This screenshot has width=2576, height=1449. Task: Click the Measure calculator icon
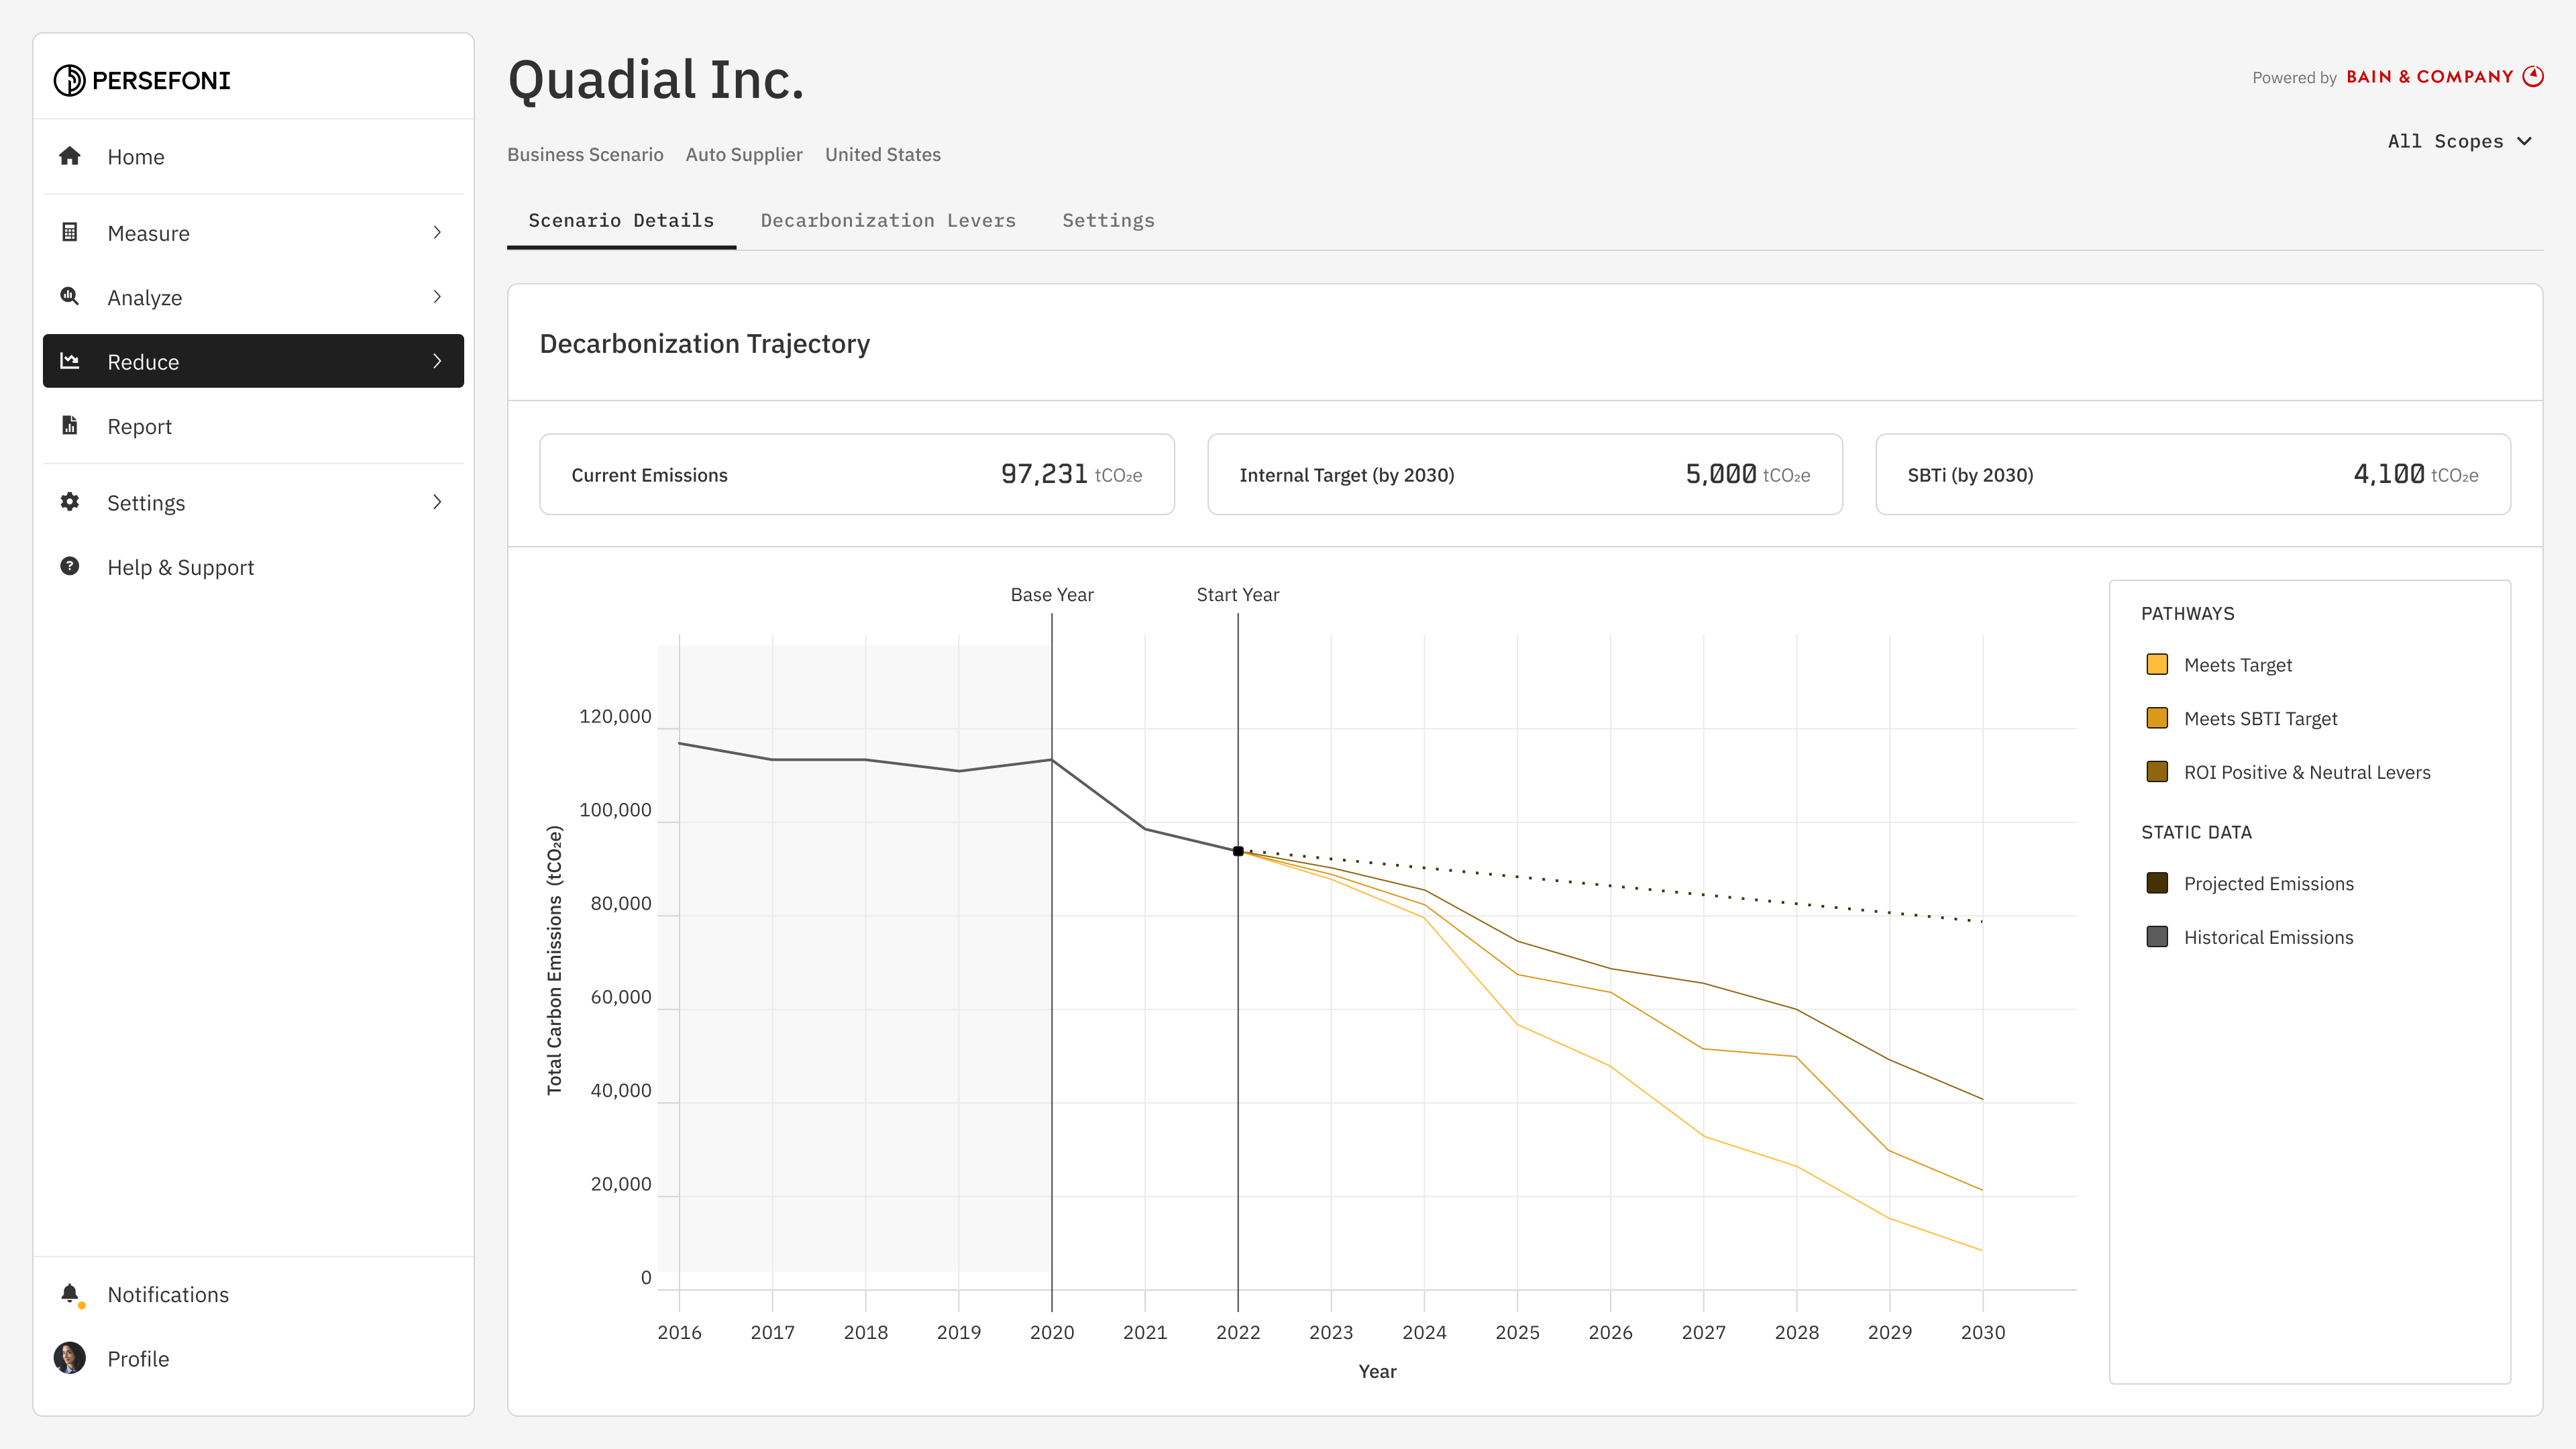[69, 232]
